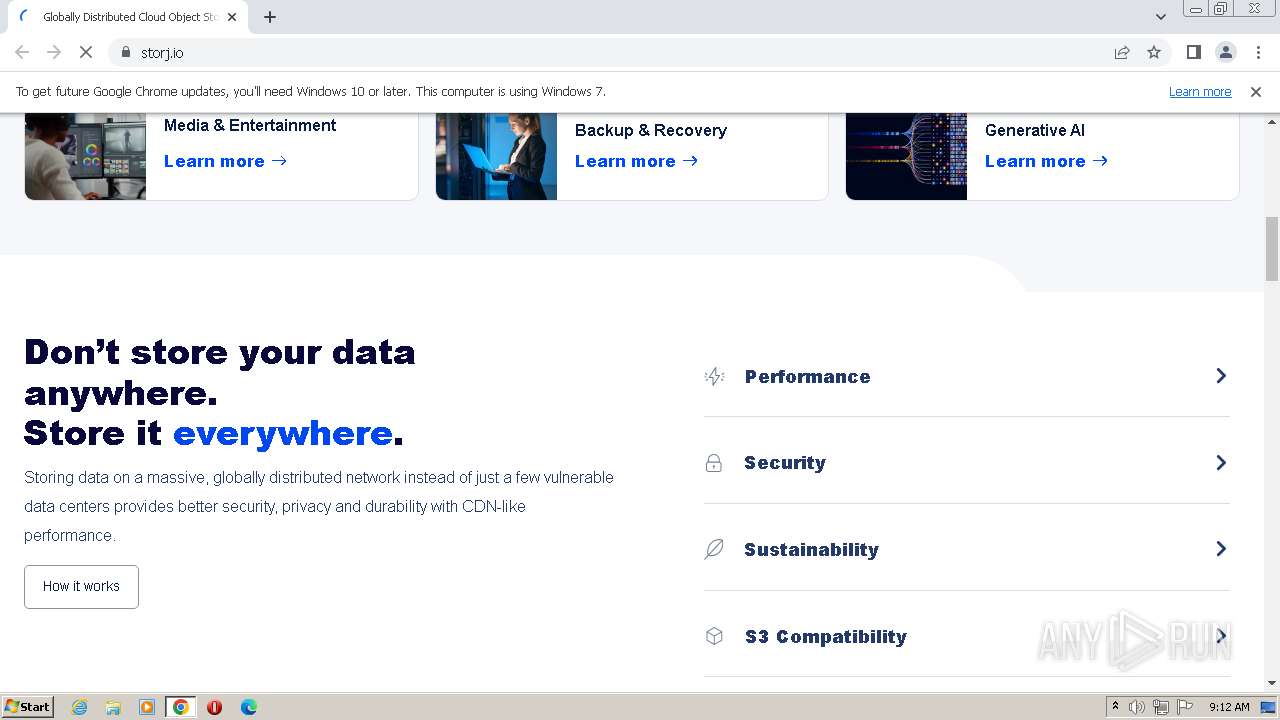The height and width of the screenshot is (720, 1280).
Task: Stop loading the page in Chrome
Action: pos(86,52)
